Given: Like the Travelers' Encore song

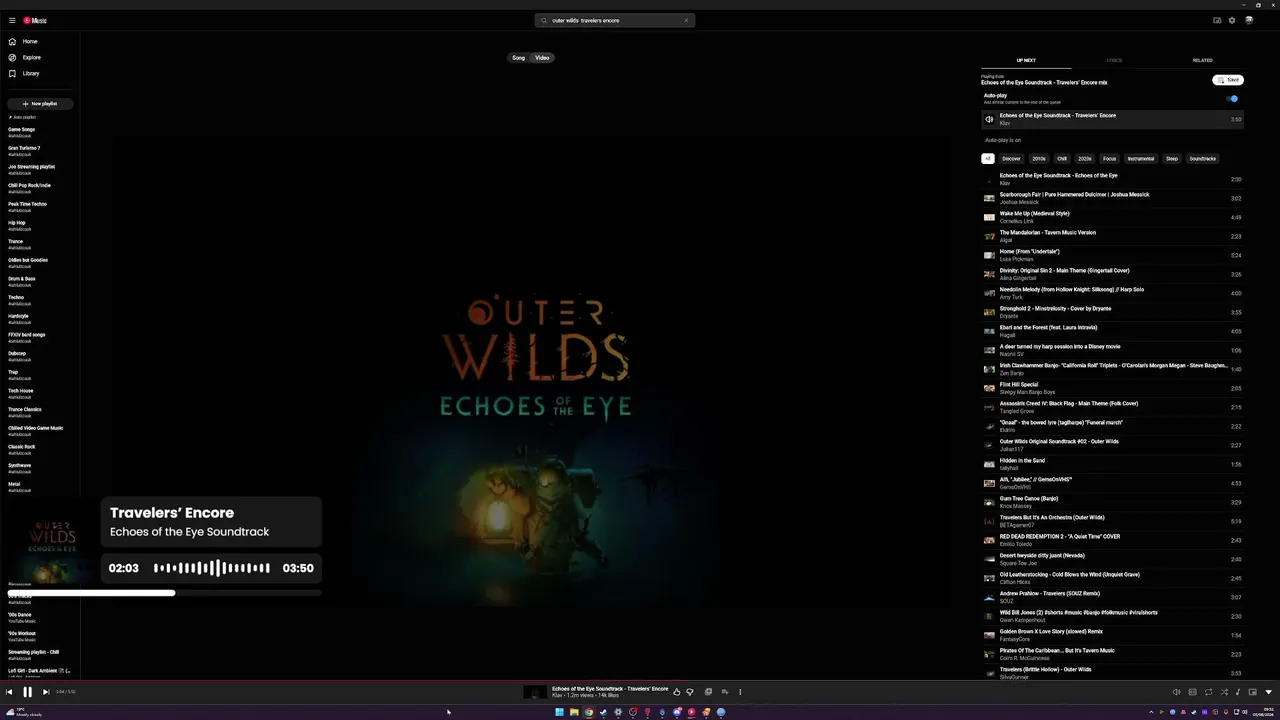Looking at the screenshot, I should click(x=677, y=692).
